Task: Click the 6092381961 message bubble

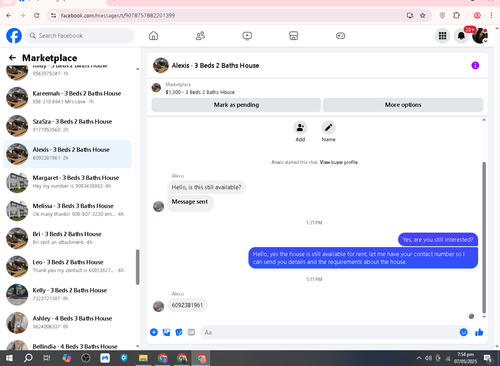Action: tap(187, 305)
